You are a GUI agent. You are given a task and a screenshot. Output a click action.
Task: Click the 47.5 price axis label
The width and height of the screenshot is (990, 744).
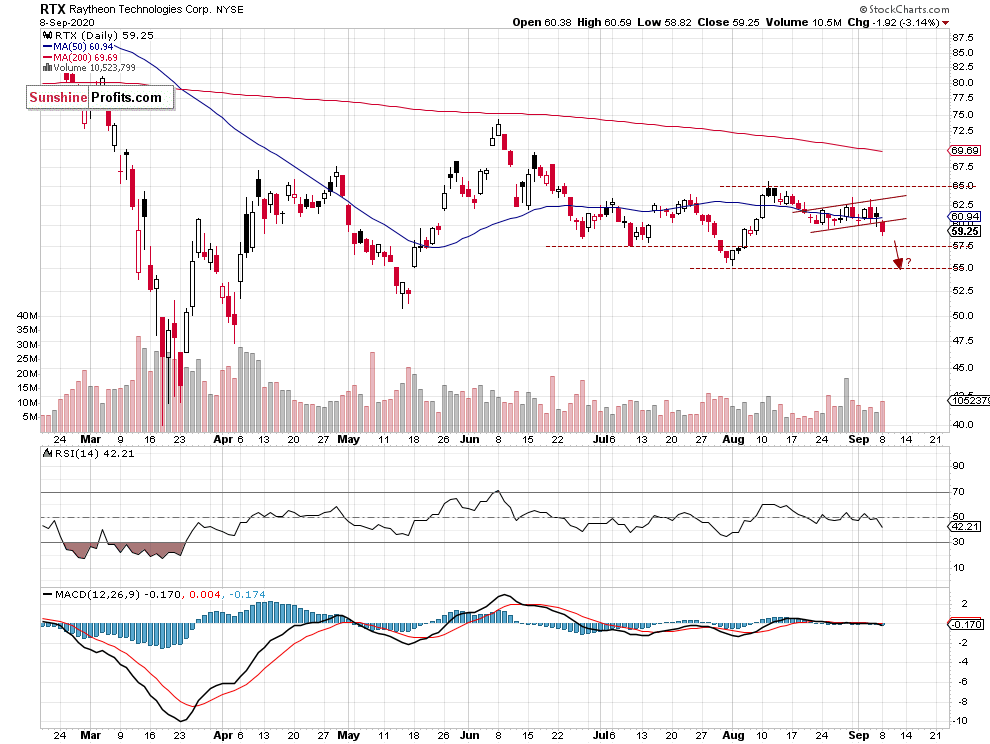click(962, 340)
